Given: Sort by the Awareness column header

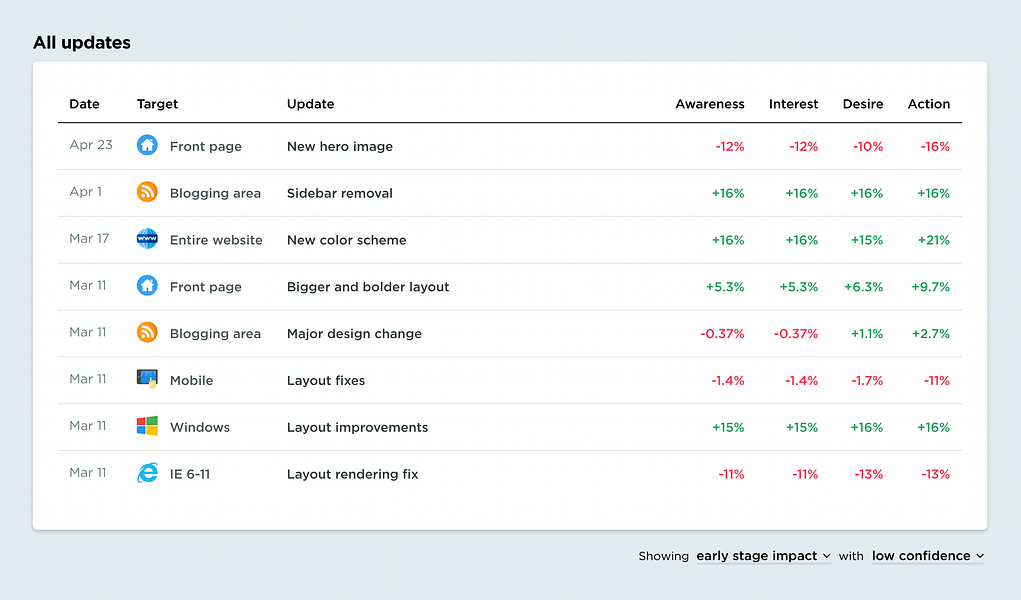Looking at the screenshot, I should point(709,104).
